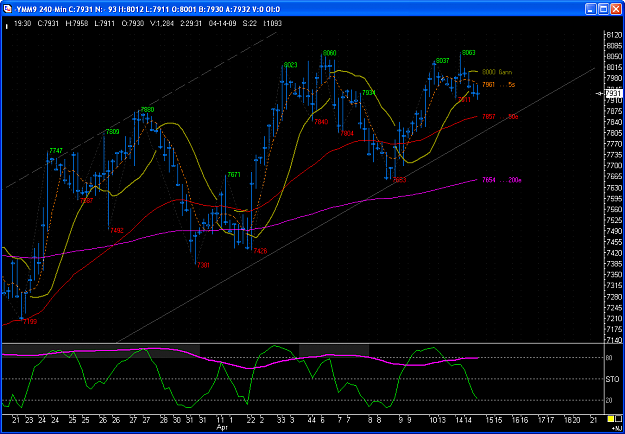Click the 8000 Gann line label

[x=497, y=72]
